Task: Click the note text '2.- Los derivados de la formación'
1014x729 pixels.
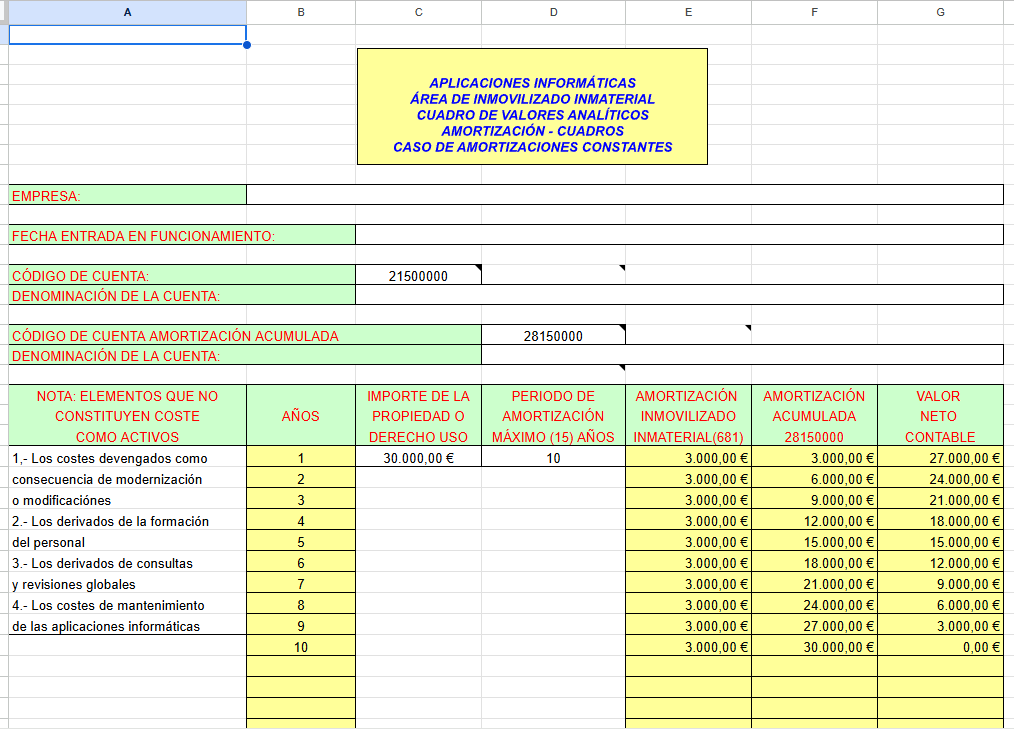Action: [110, 521]
